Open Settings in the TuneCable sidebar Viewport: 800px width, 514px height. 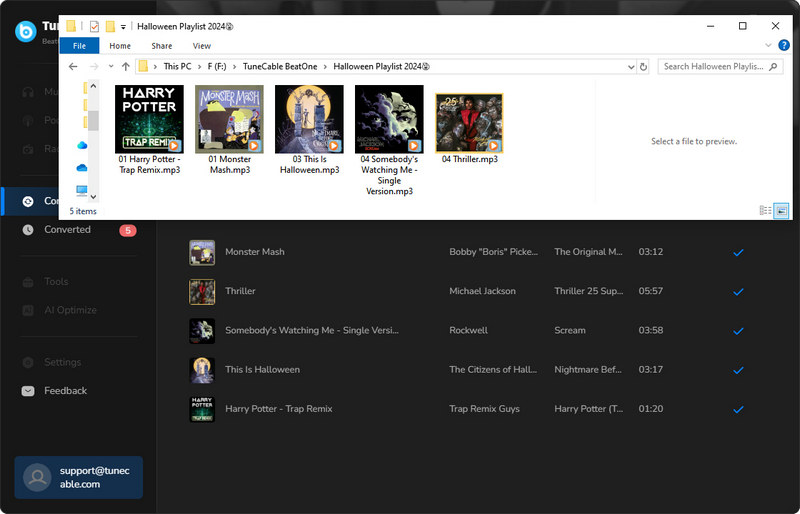pyautogui.click(x=63, y=362)
